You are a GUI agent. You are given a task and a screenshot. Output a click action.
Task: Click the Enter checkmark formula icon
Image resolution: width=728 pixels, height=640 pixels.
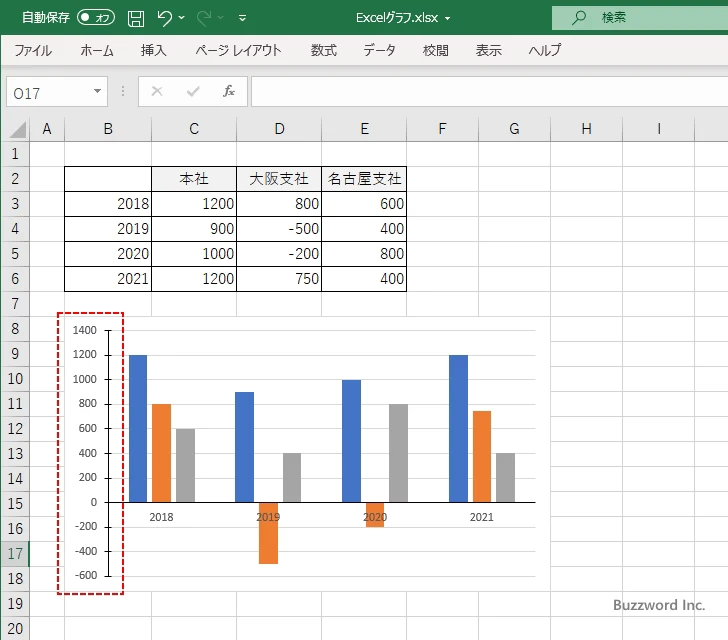tap(193, 91)
